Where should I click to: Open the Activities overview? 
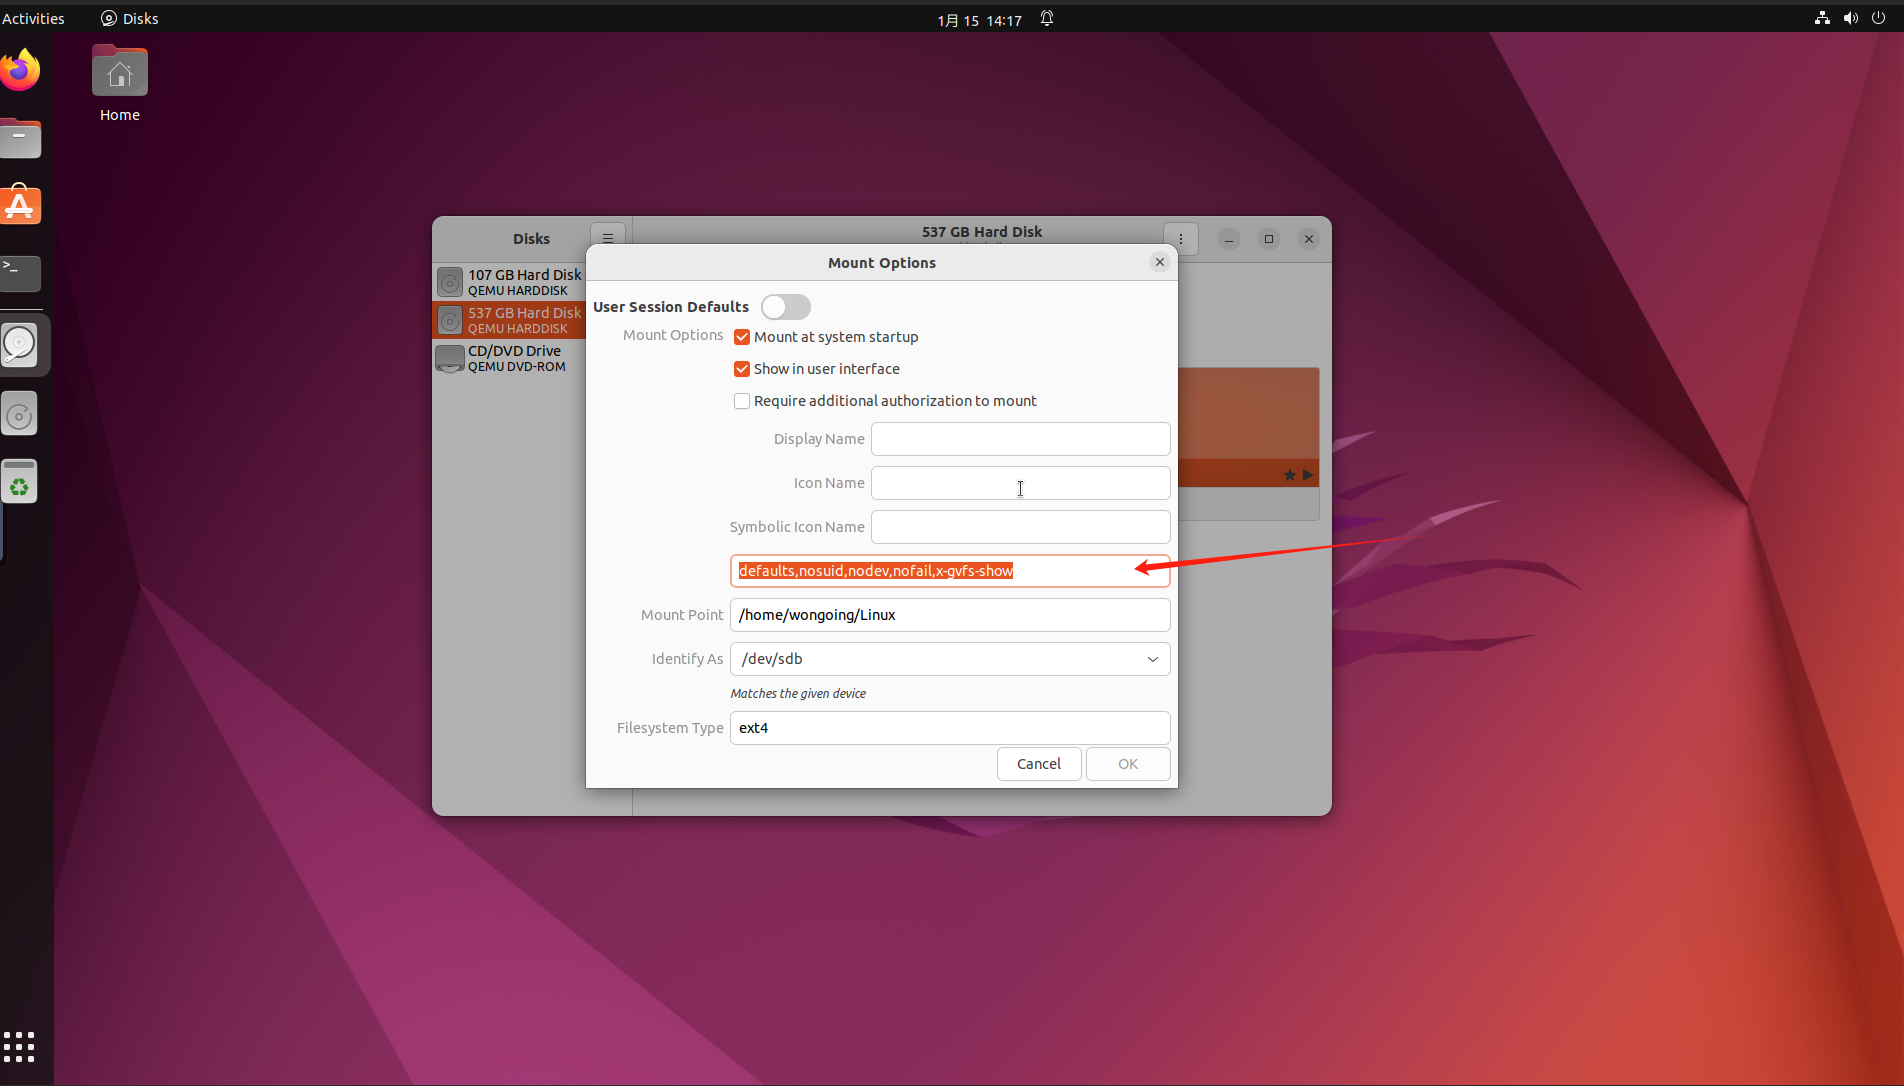click(33, 18)
